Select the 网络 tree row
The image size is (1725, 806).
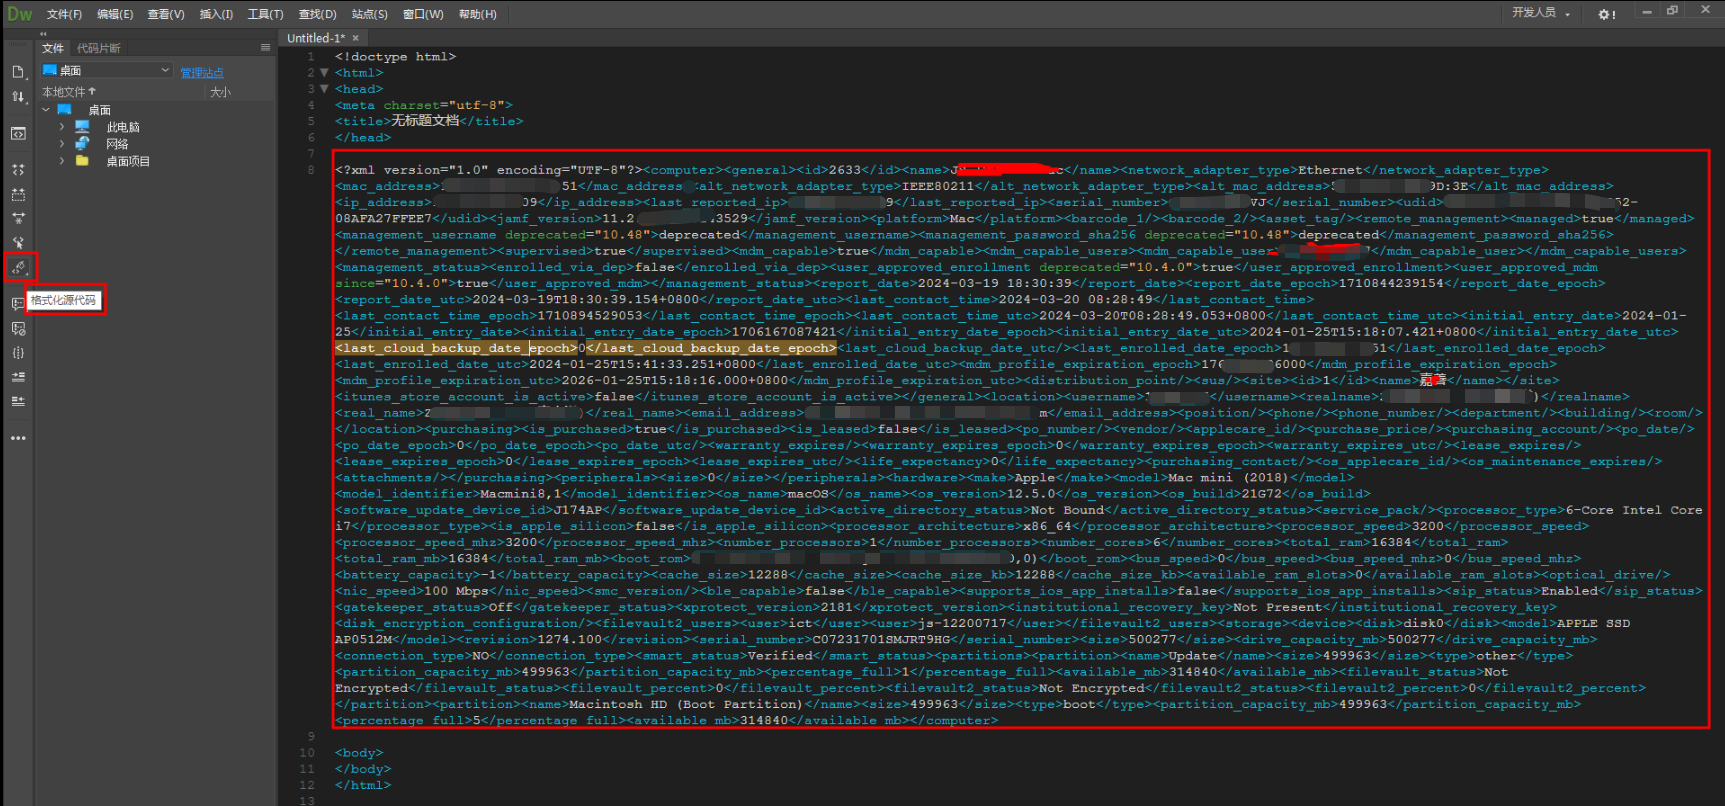pos(117,144)
